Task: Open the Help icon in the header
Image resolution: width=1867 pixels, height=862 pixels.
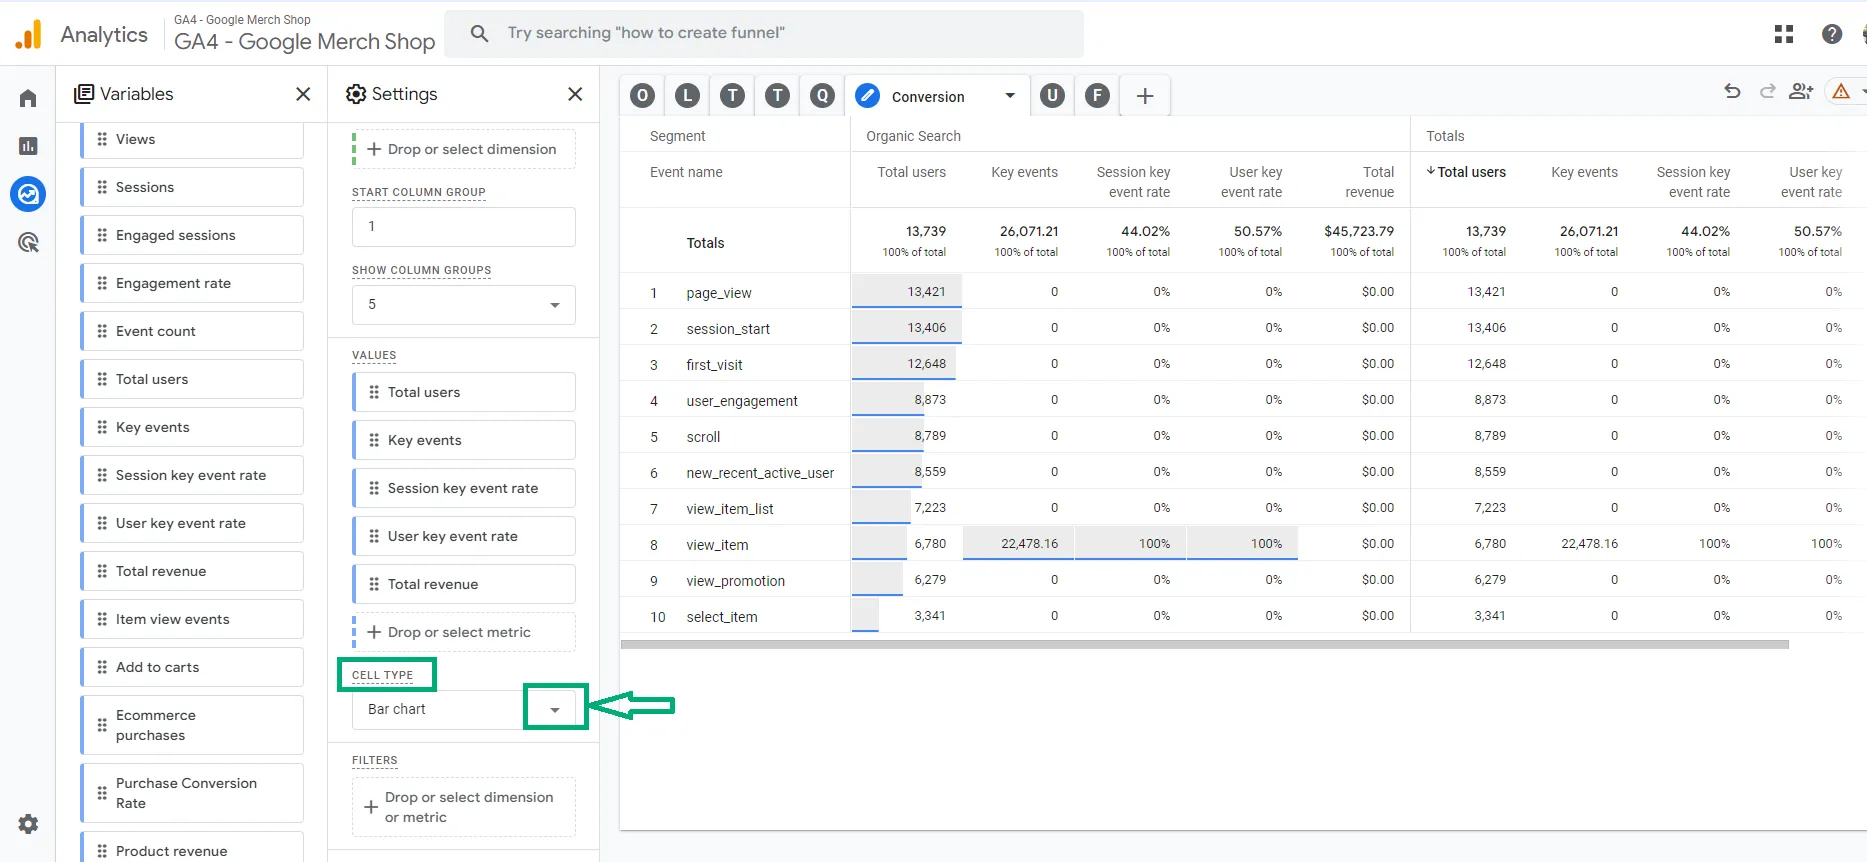Action: 1832,35
